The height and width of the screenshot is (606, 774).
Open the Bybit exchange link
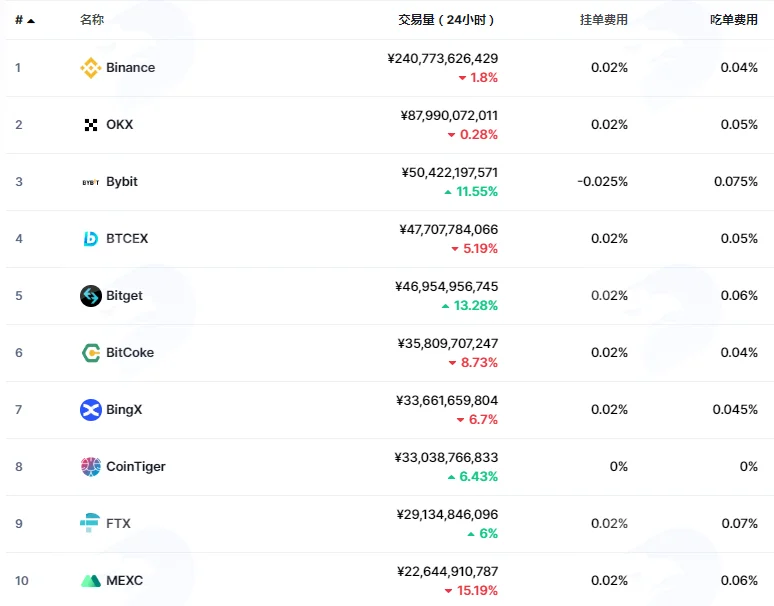(122, 182)
